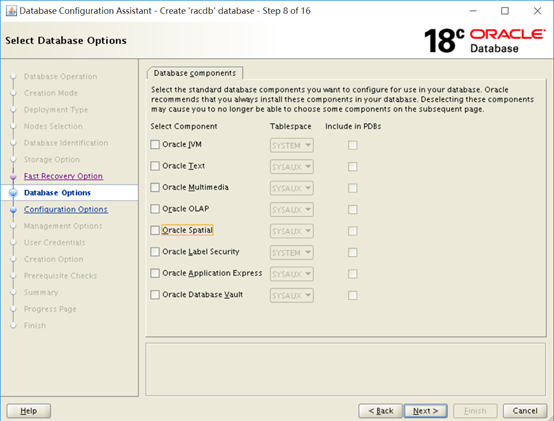The image size is (554, 421).
Task: Open tablespace dropdown for Oracle OLAP
Action: (291, 210)
